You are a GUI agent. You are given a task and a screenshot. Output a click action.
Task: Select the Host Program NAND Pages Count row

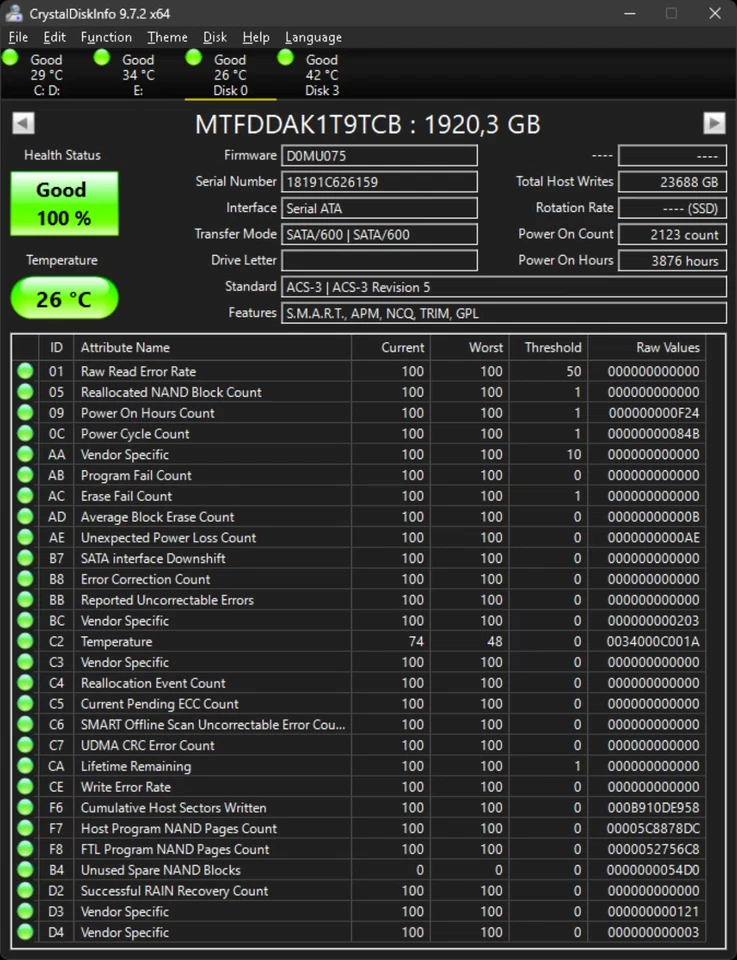click(x=359, y=828)
